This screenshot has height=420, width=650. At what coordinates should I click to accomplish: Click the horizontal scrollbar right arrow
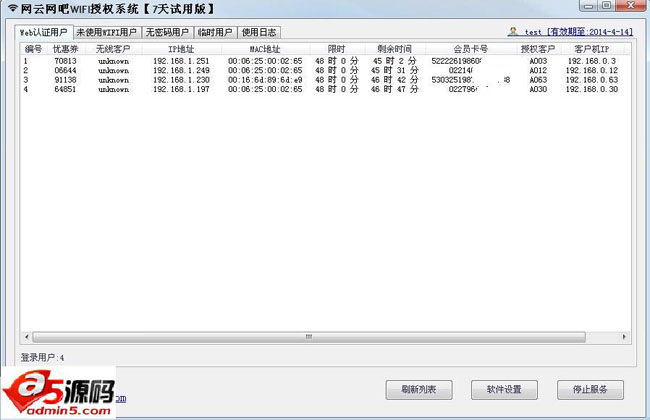click(x=624, y=337)
